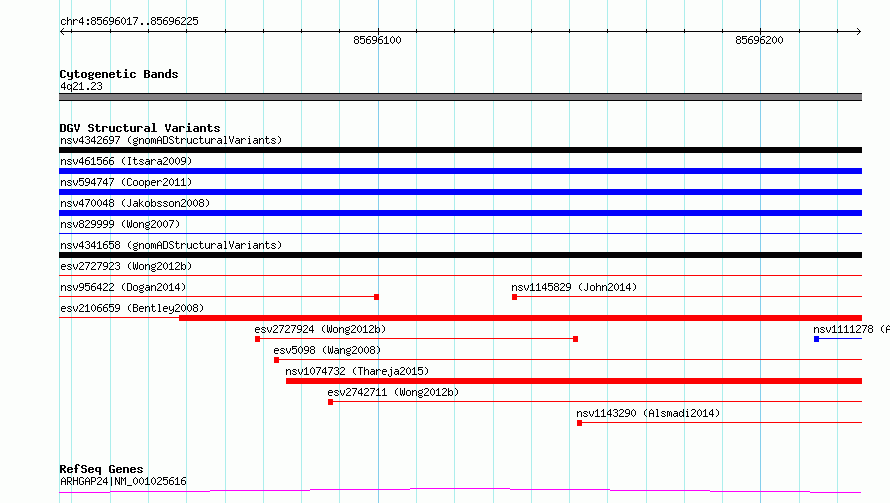Click the chr4:85696017..85696225 coordinate label

tap(129, 21)
